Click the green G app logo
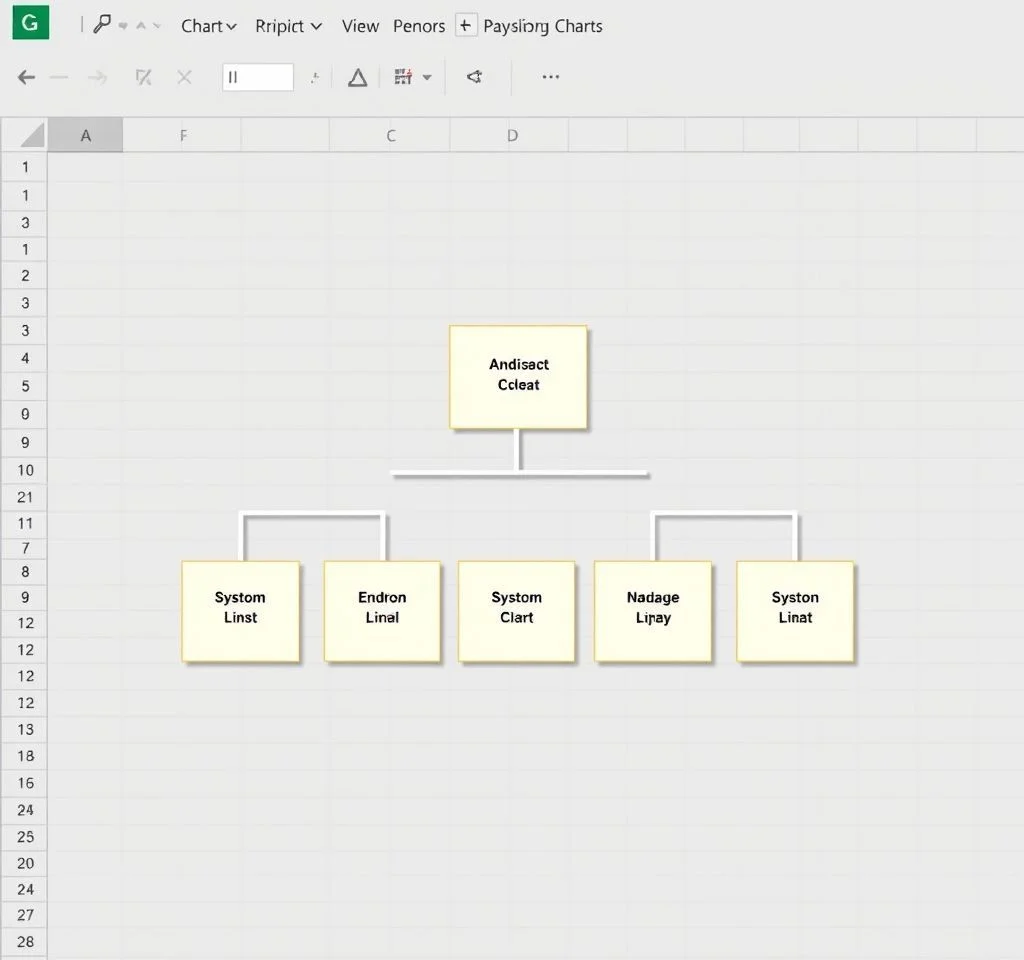Screen dimensions: 1024x960 point(30,23)
